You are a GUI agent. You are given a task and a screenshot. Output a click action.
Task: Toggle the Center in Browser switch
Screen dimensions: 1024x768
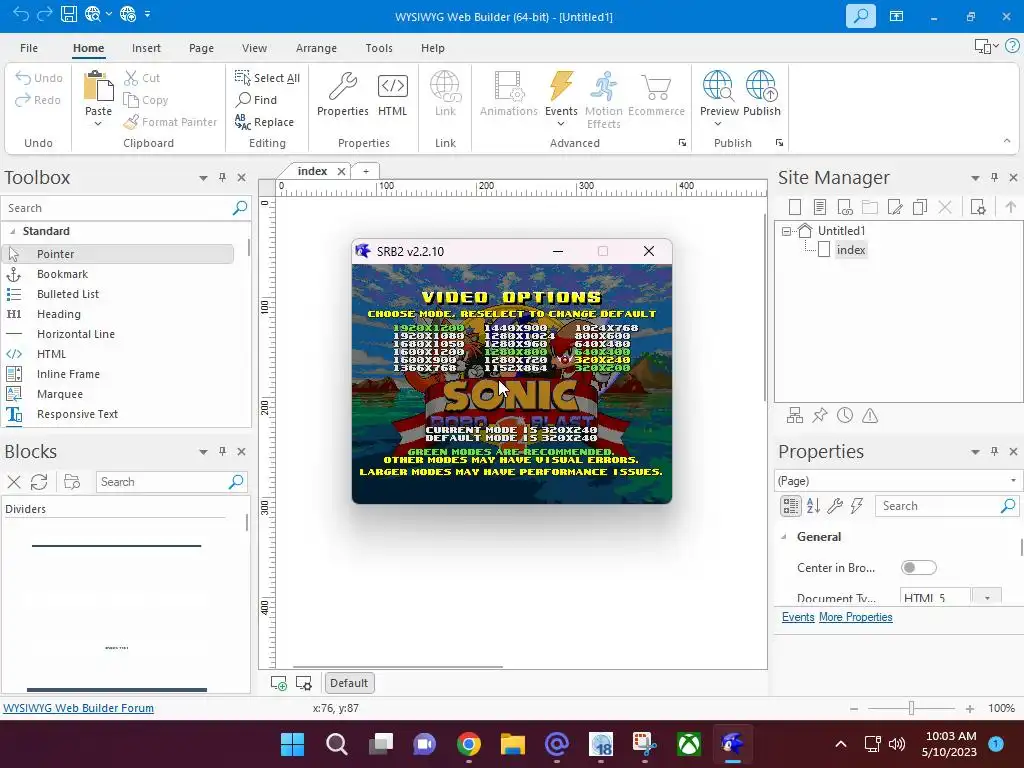point(918,568)
